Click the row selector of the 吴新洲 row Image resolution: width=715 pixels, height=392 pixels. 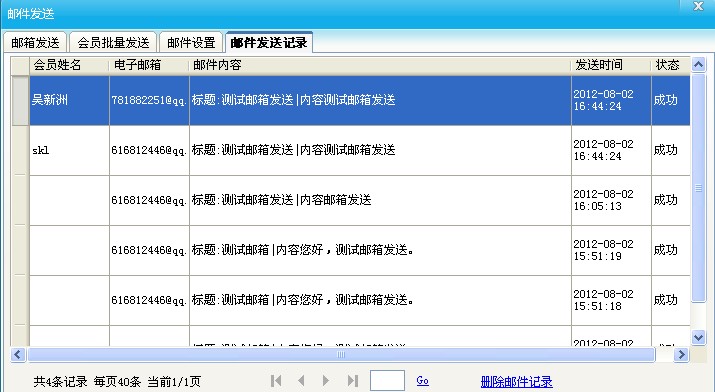[20, 100]
